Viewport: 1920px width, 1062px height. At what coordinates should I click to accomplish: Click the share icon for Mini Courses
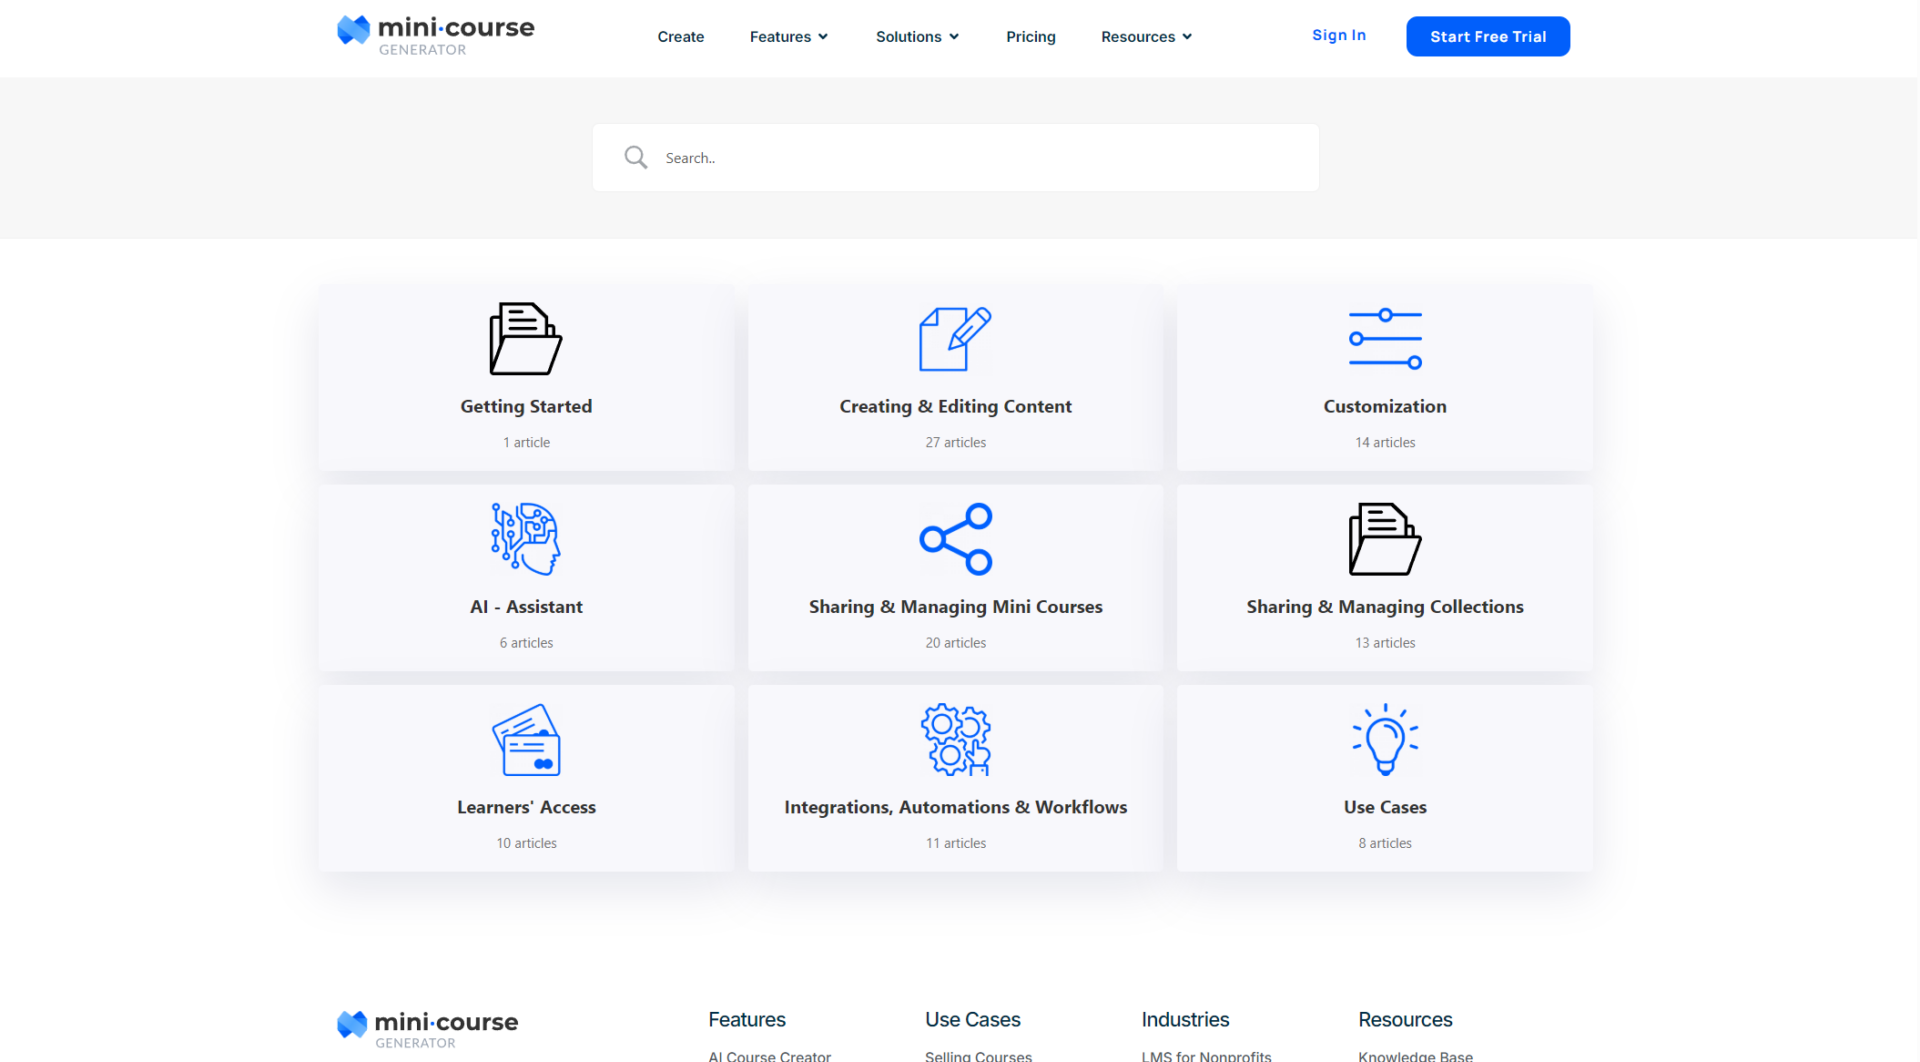[x=955, y=539]
